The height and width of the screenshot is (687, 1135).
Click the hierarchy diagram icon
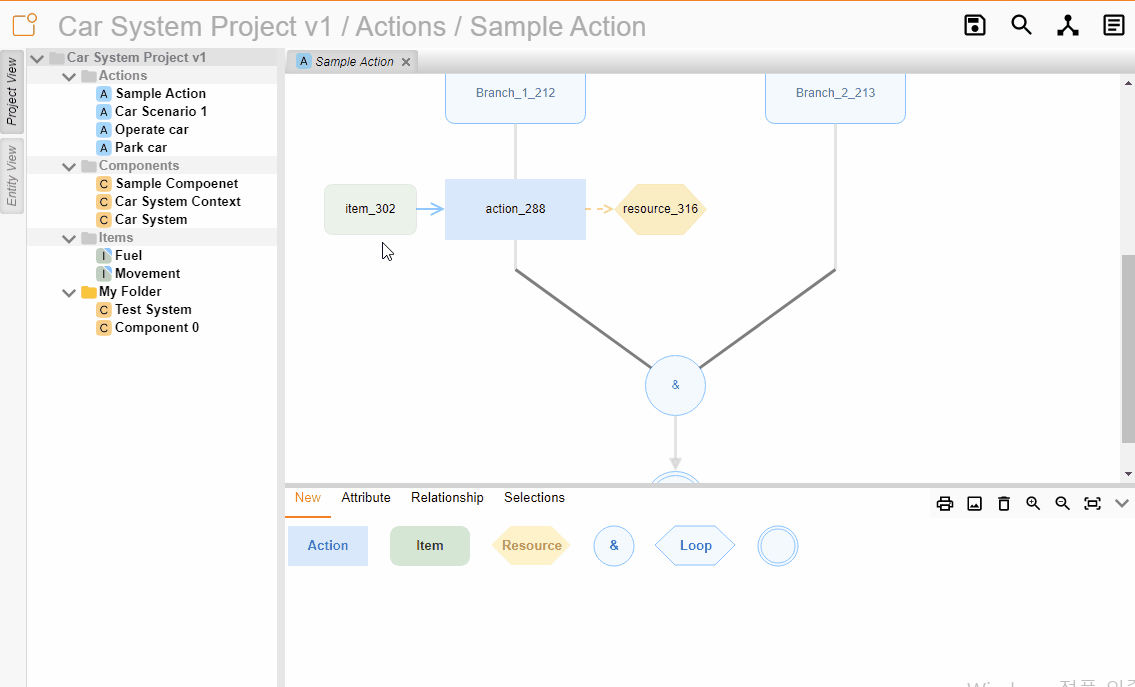(x=1068, y=25)
